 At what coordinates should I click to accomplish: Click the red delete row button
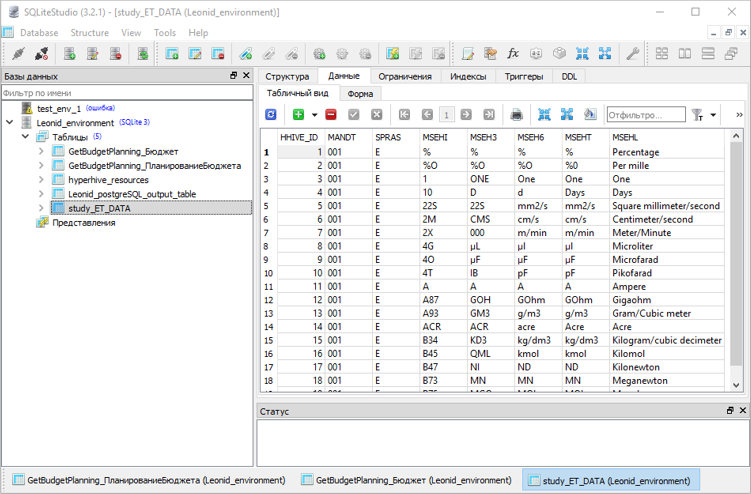[331, 115]
